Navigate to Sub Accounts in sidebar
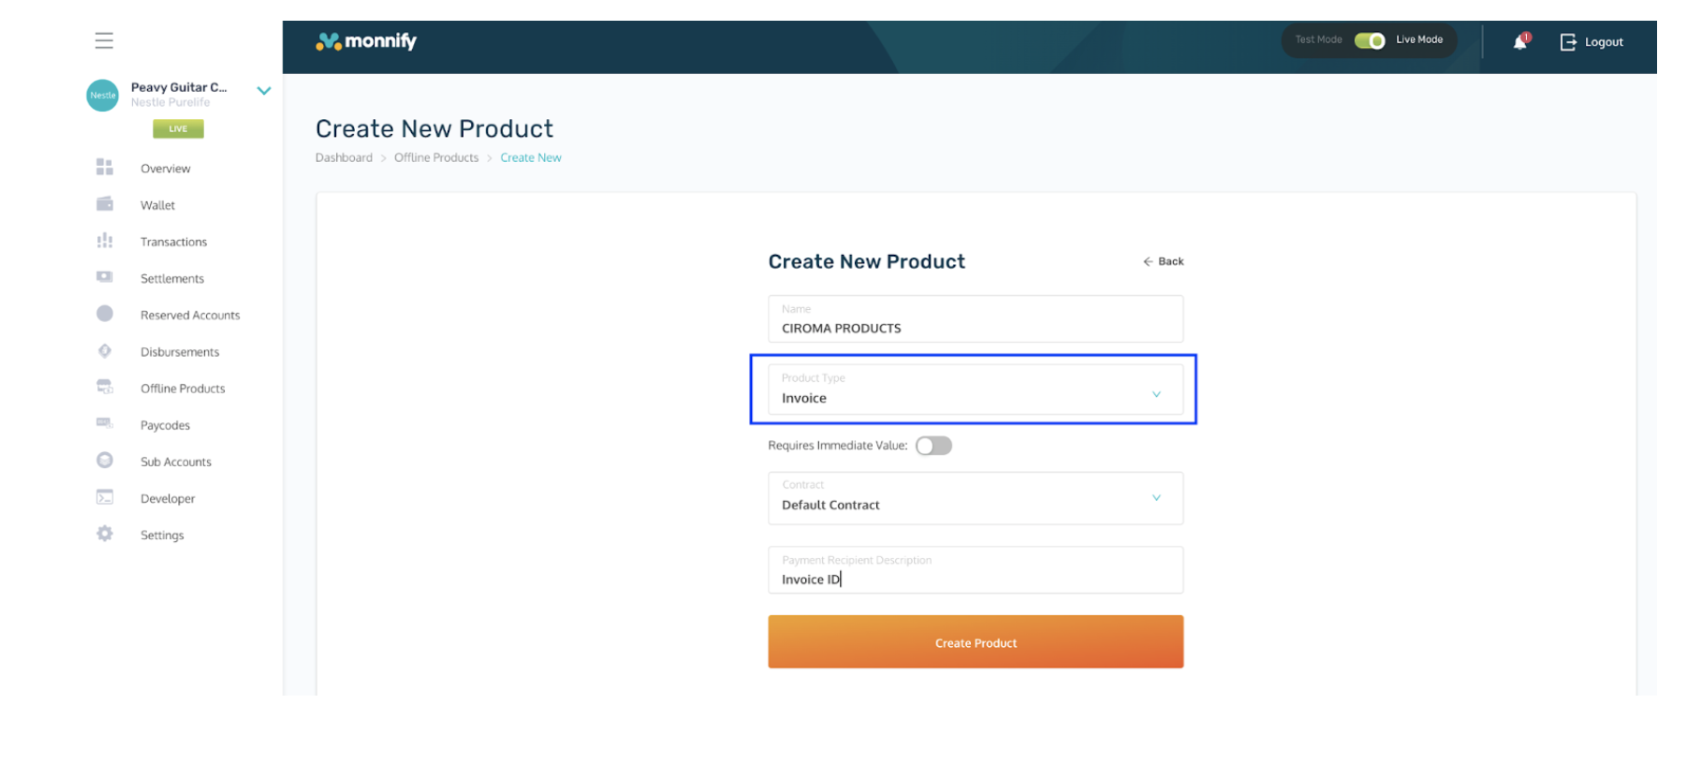The image size is (1684, 760). (176, 462)
